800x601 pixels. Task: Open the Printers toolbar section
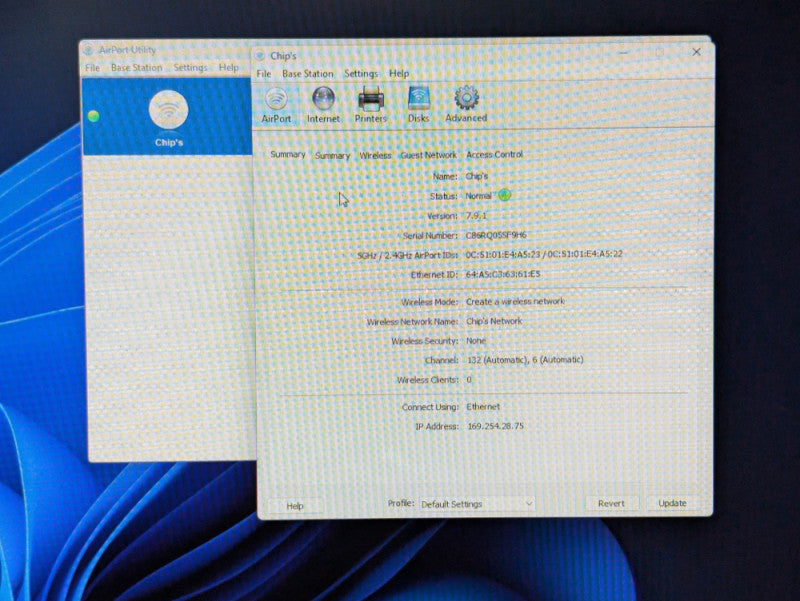coord(370,105)
